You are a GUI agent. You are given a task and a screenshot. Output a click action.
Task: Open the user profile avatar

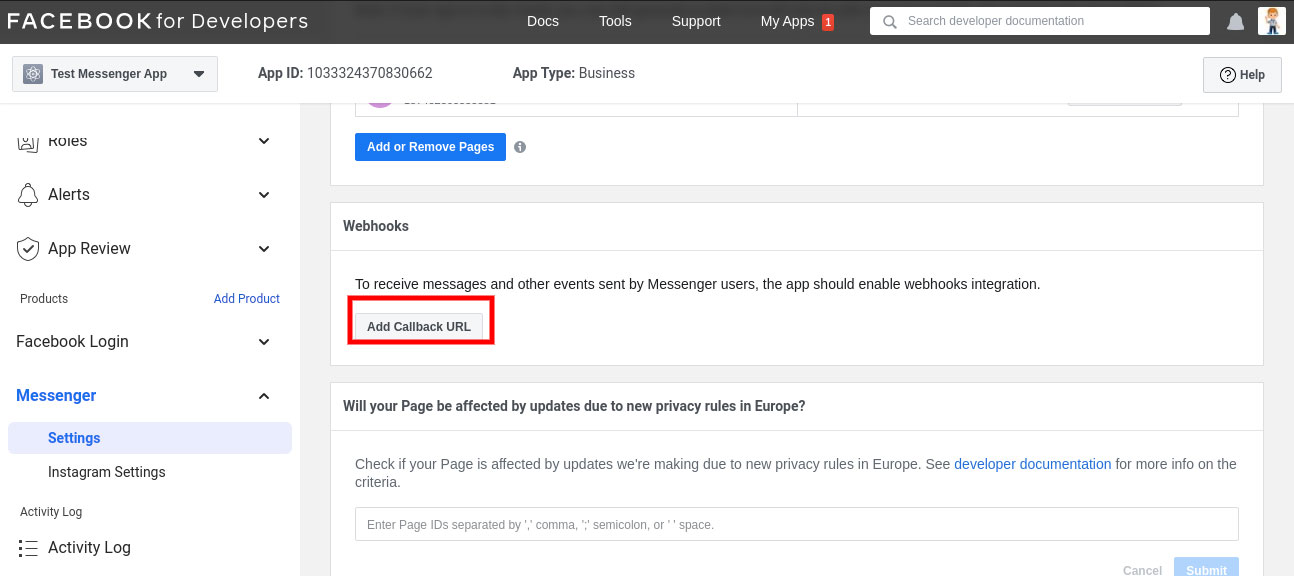point(1271,21)
